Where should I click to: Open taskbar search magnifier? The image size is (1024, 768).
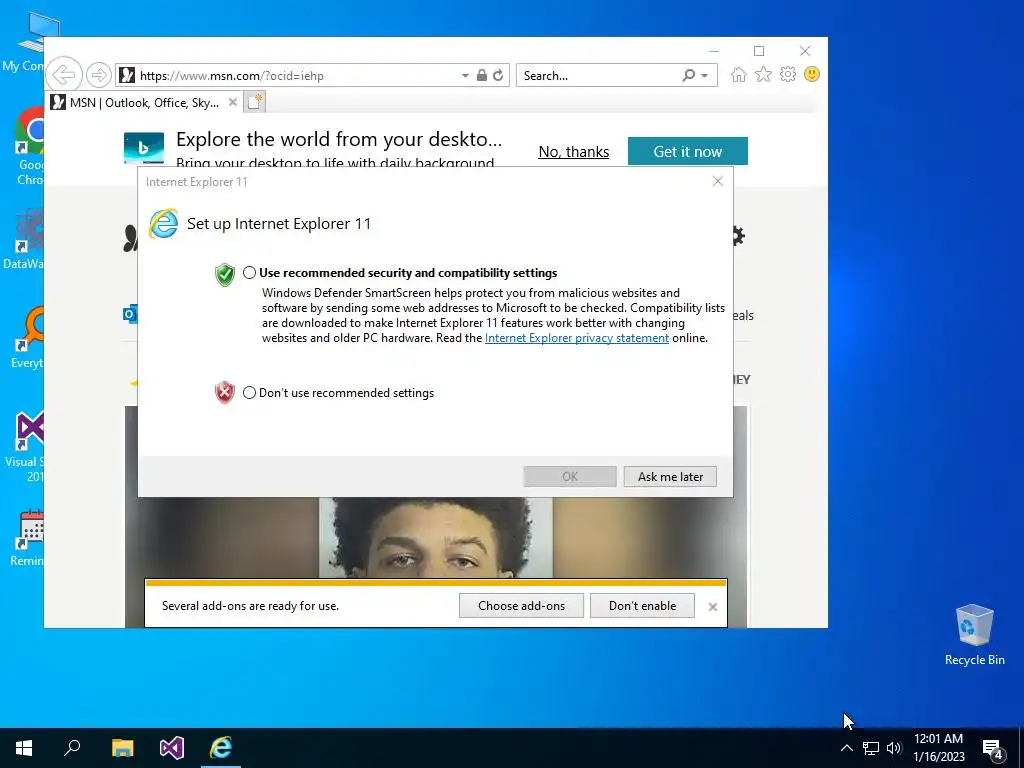(x=72, y=748)
